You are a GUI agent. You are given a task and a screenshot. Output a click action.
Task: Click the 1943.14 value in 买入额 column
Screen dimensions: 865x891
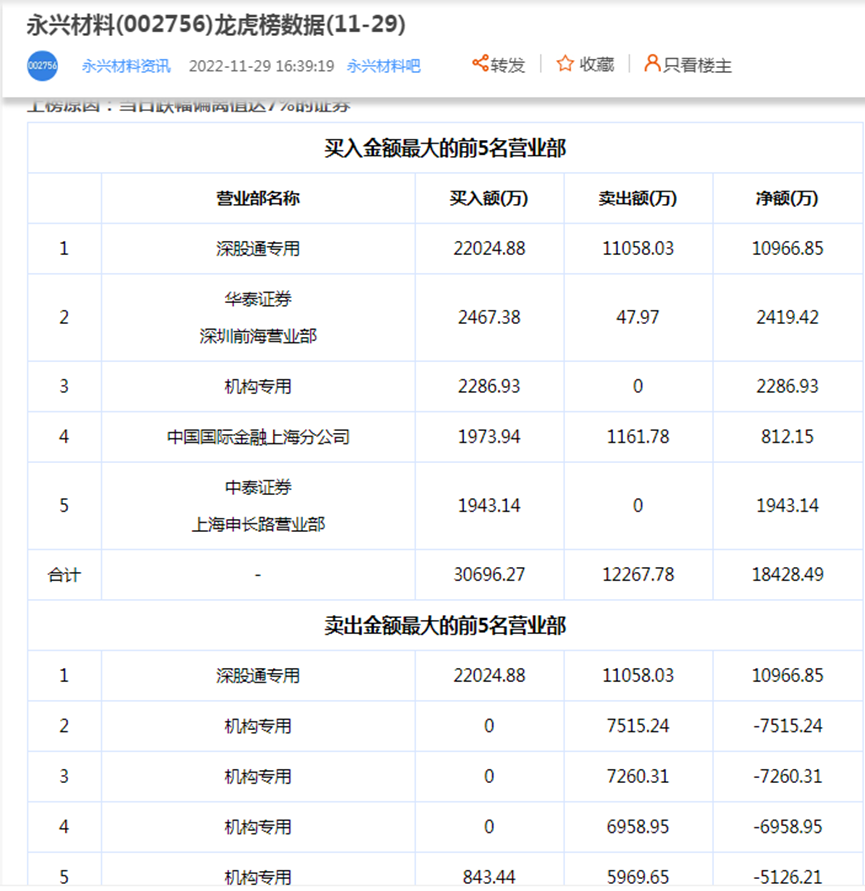point(489,506)
